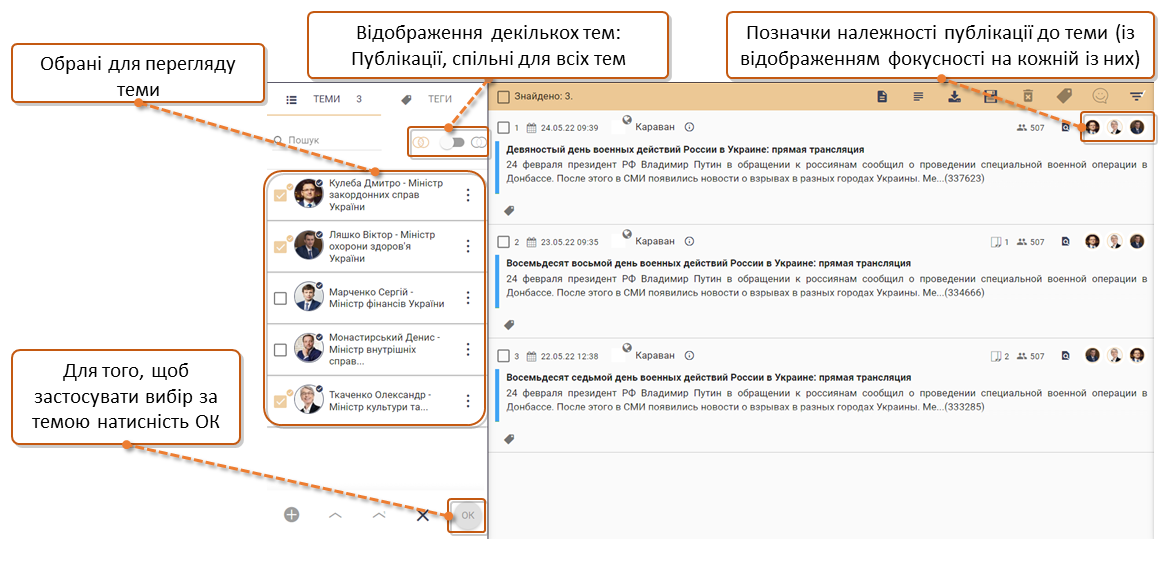Click info icon beside Караван on 23.05.22 publication
Viewport: 1160px width, 562px height.
point(689,241)
